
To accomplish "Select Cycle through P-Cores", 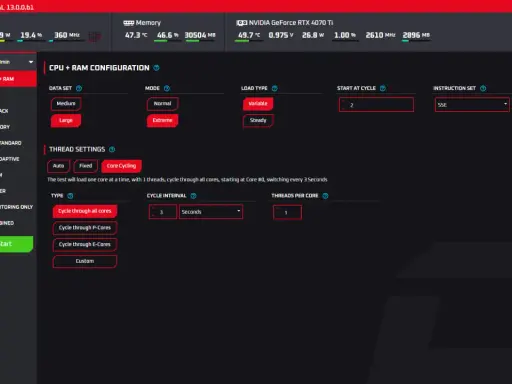I will tap(85, 228).
